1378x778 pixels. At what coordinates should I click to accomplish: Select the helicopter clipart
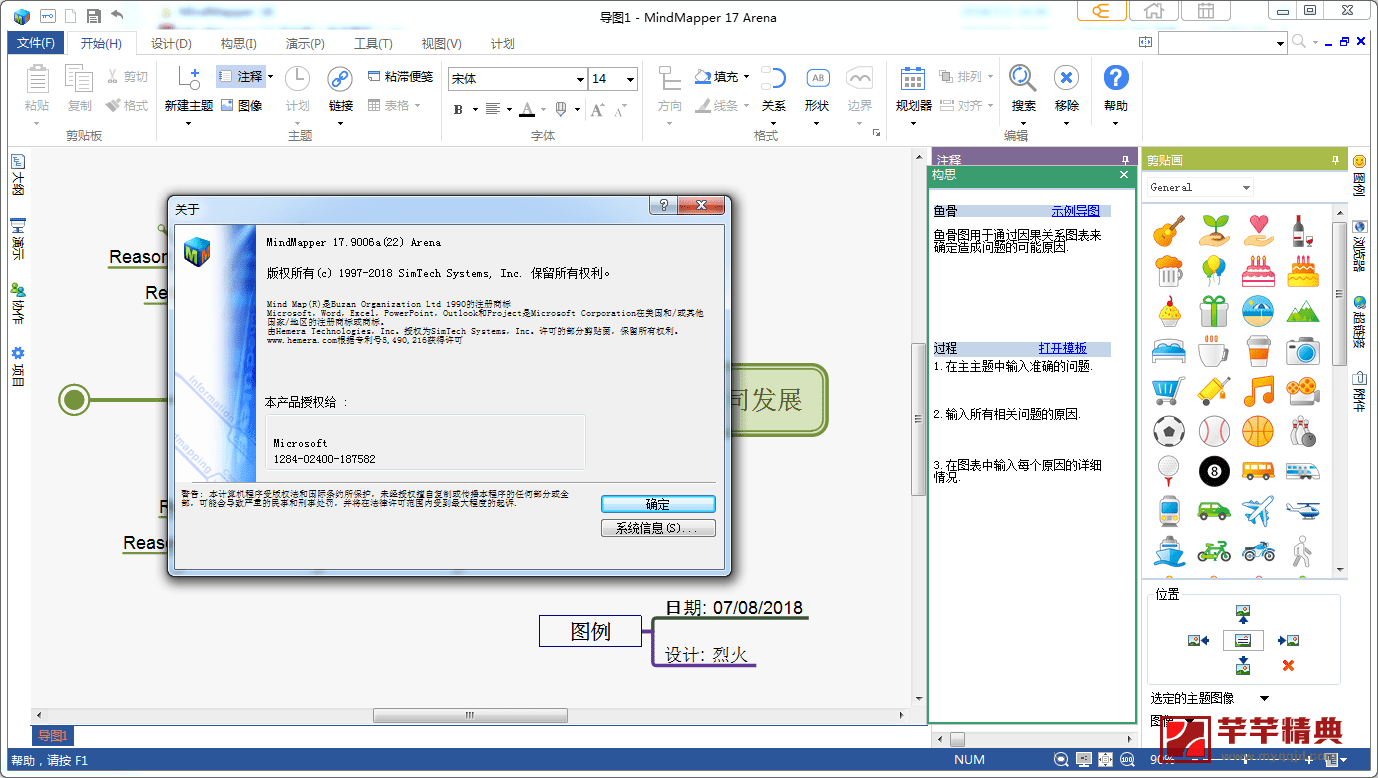(1302, 510)
